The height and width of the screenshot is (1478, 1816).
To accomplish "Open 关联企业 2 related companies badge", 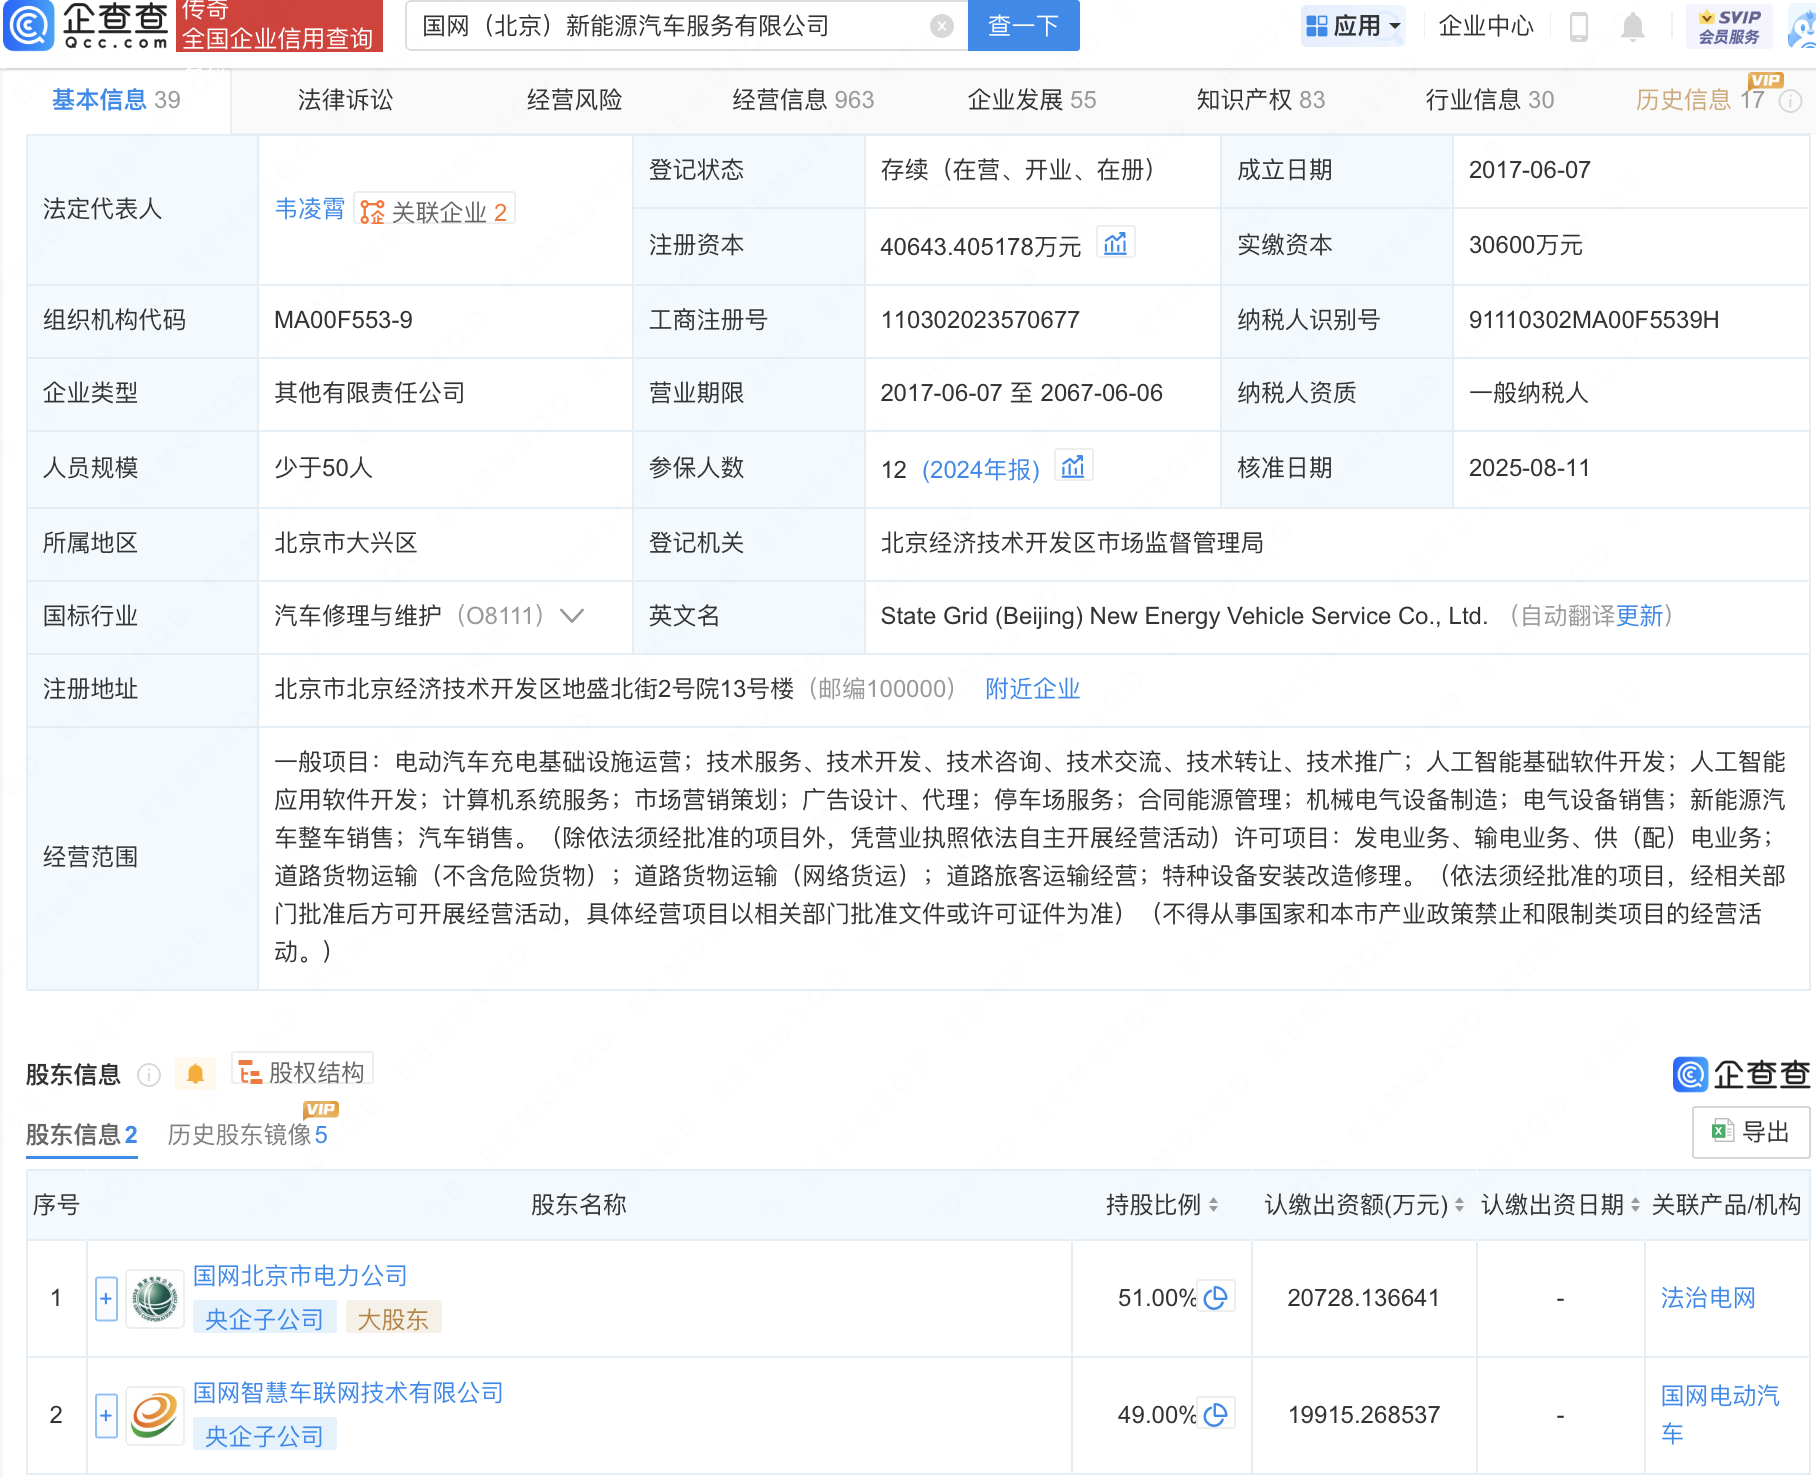I will click(434, 211).
